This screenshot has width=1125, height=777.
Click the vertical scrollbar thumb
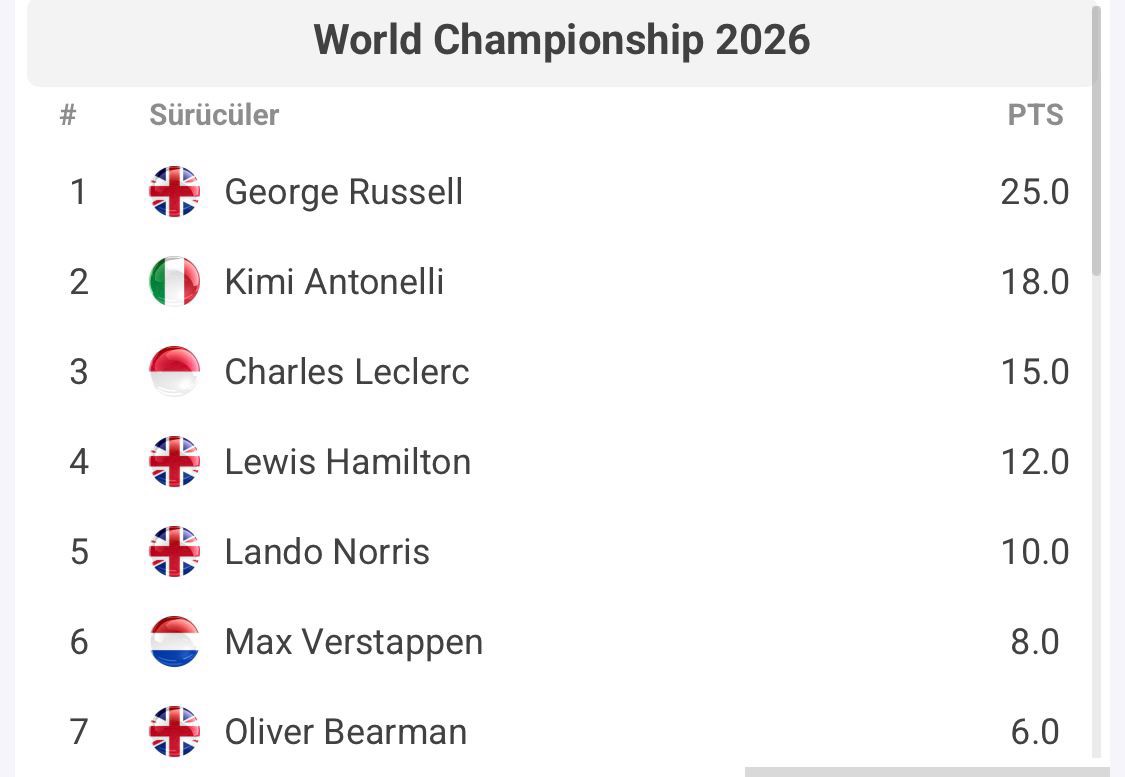click(x=1097, y=140)
